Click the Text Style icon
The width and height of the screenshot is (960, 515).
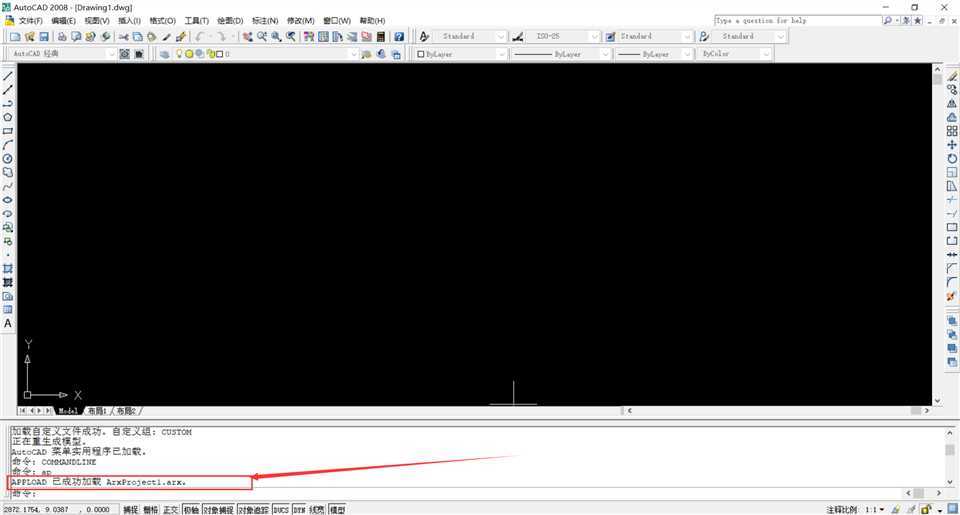[424, 37]
